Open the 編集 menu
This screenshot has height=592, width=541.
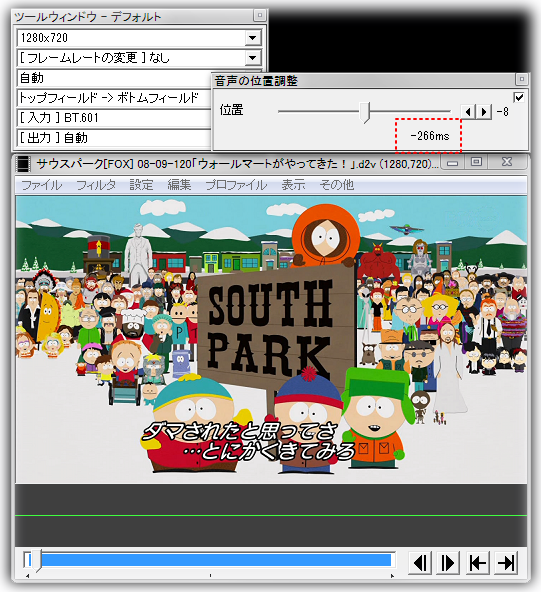click(x=179, y=185)
